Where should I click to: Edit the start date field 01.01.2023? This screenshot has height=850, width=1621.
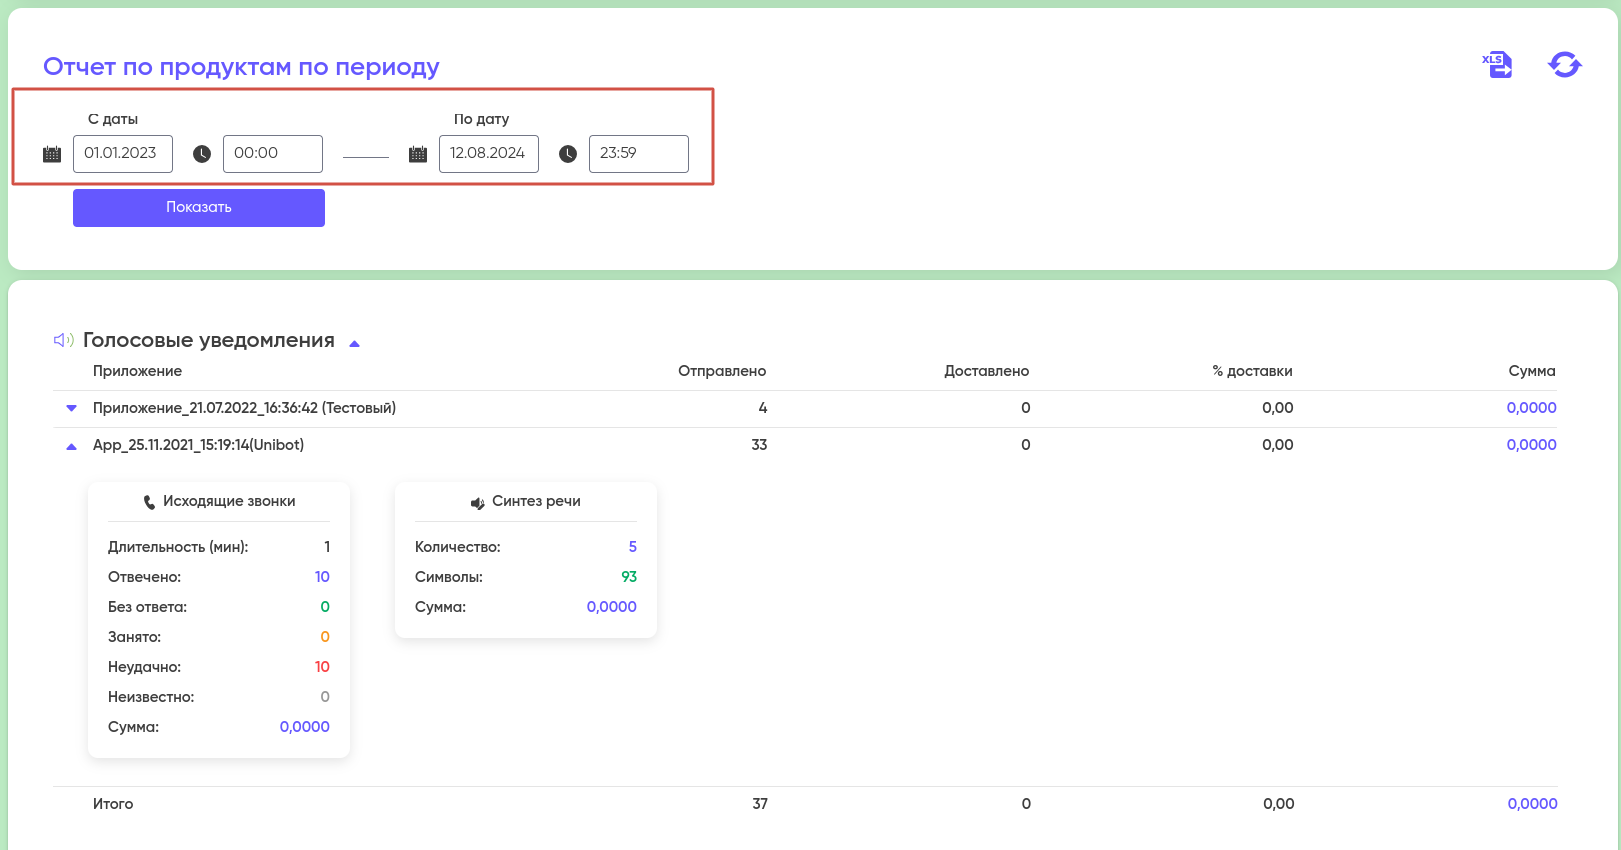tap(122, 154)
